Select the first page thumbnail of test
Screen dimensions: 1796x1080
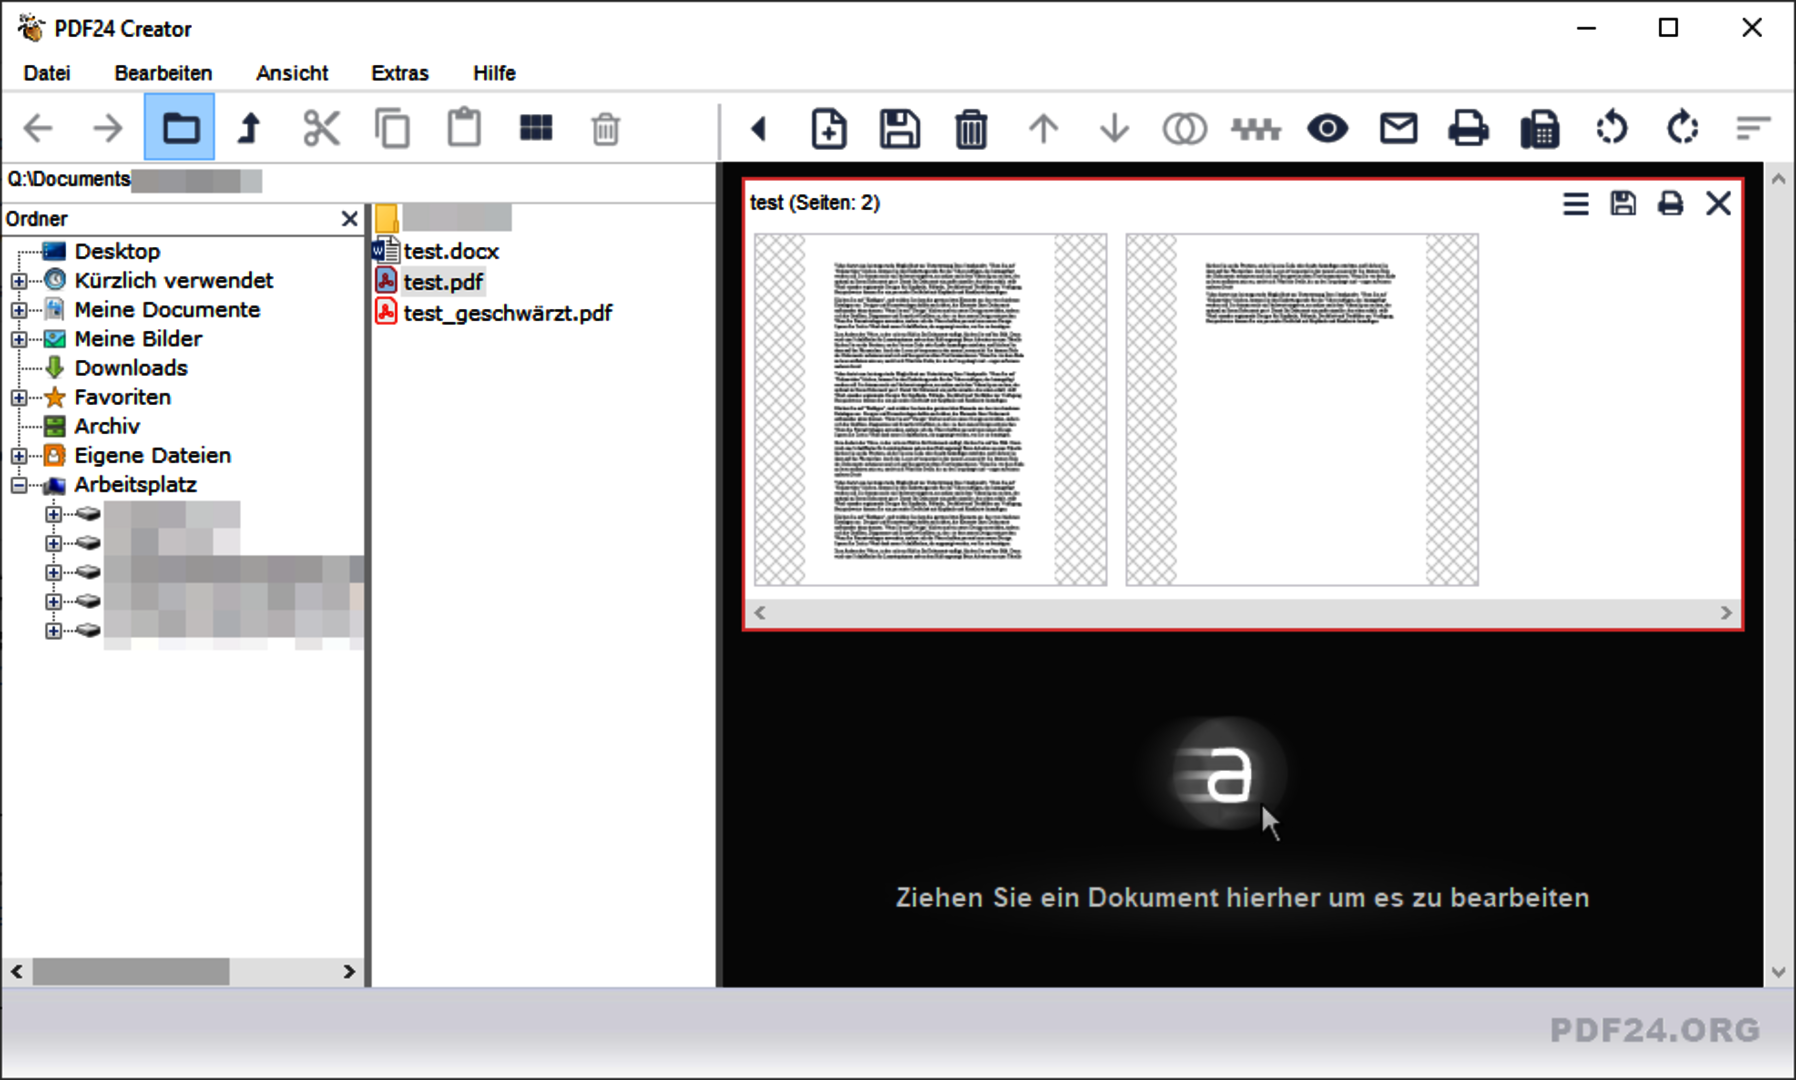pos(929,410)
